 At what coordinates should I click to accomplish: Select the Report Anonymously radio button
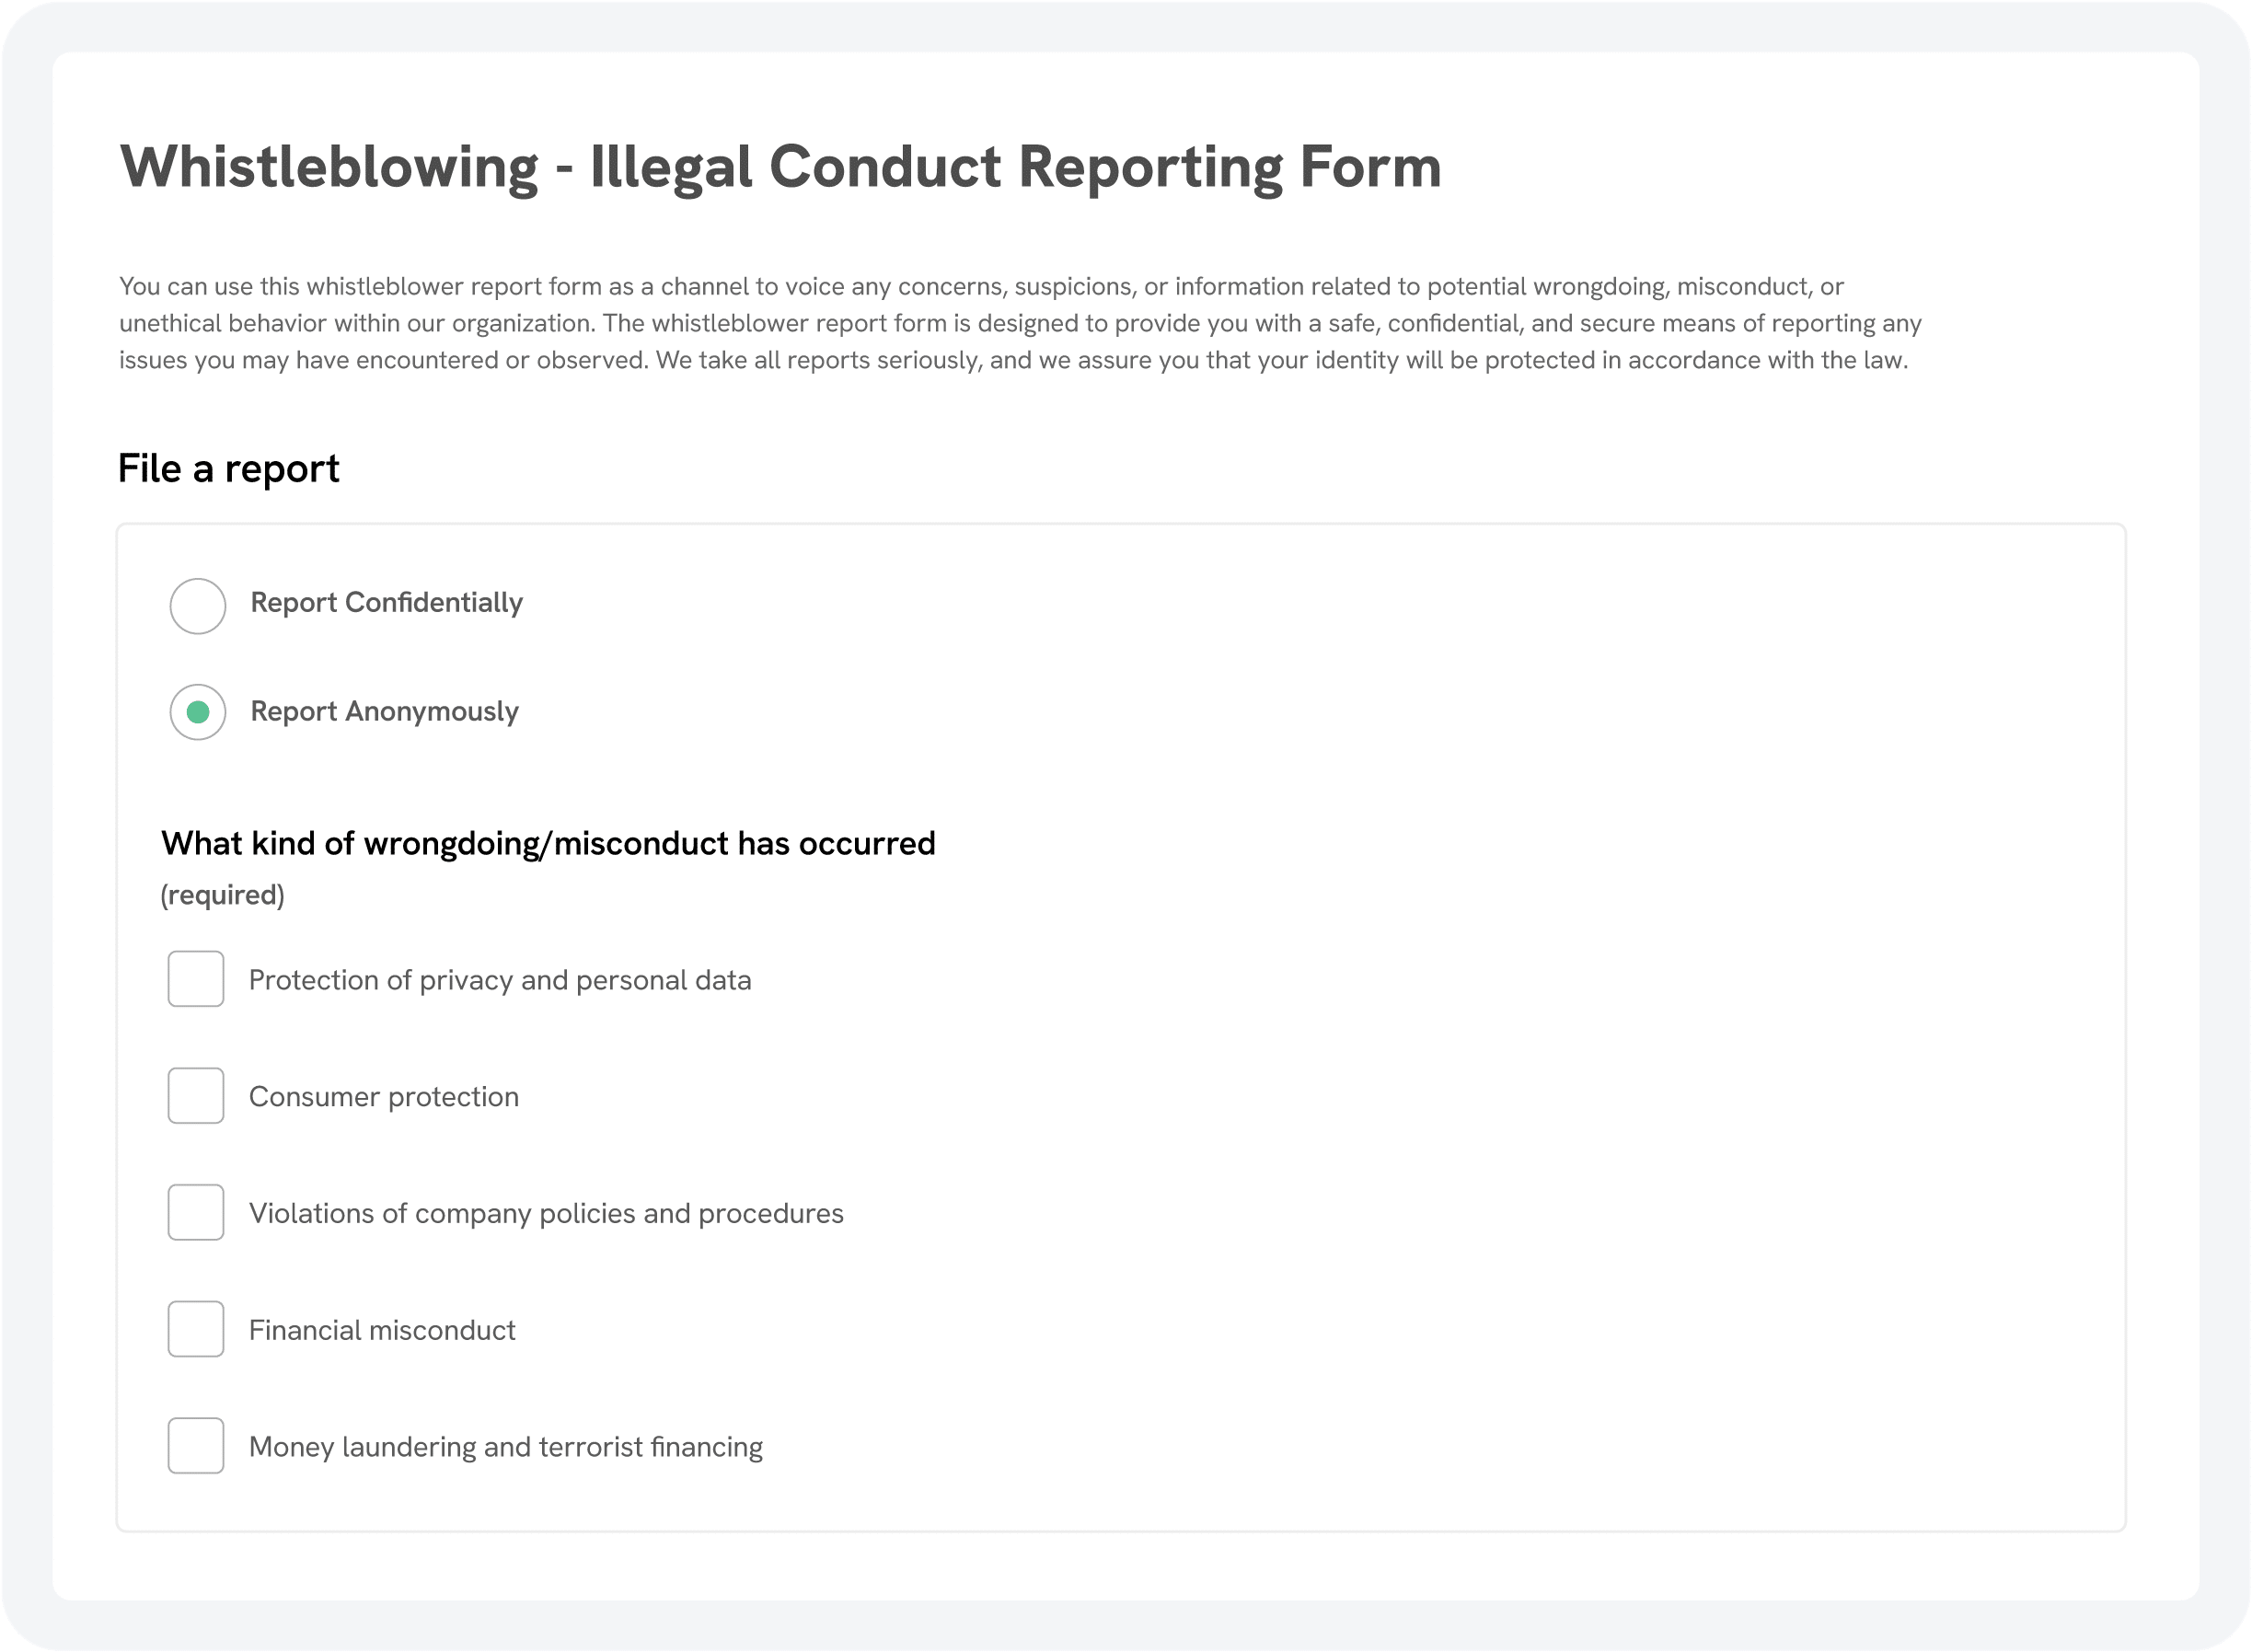(x=197, y=712)
